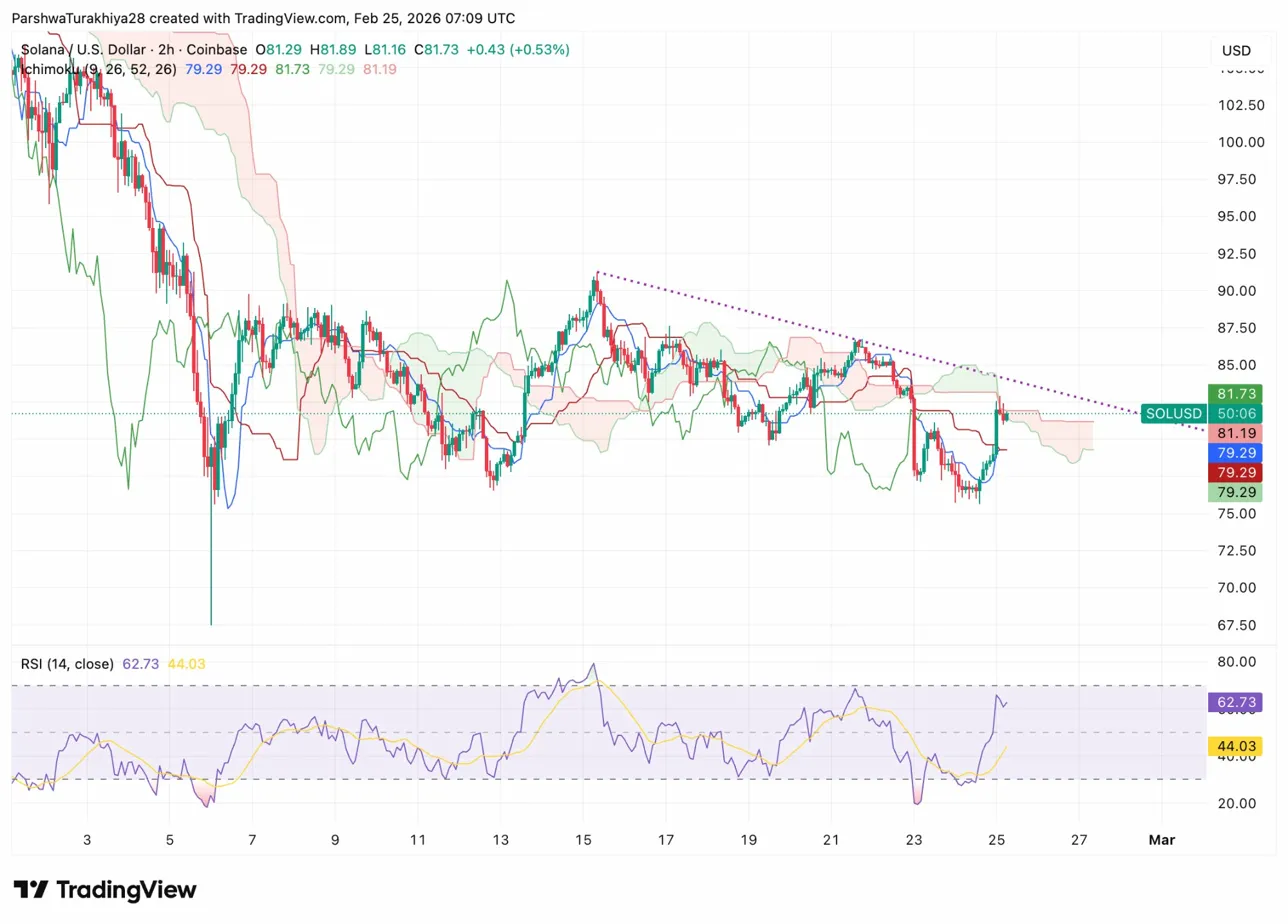Screen dimensions: 1288x924
Task: Click the purple 62.73 RSI value tag
Action: (1236, 703)
